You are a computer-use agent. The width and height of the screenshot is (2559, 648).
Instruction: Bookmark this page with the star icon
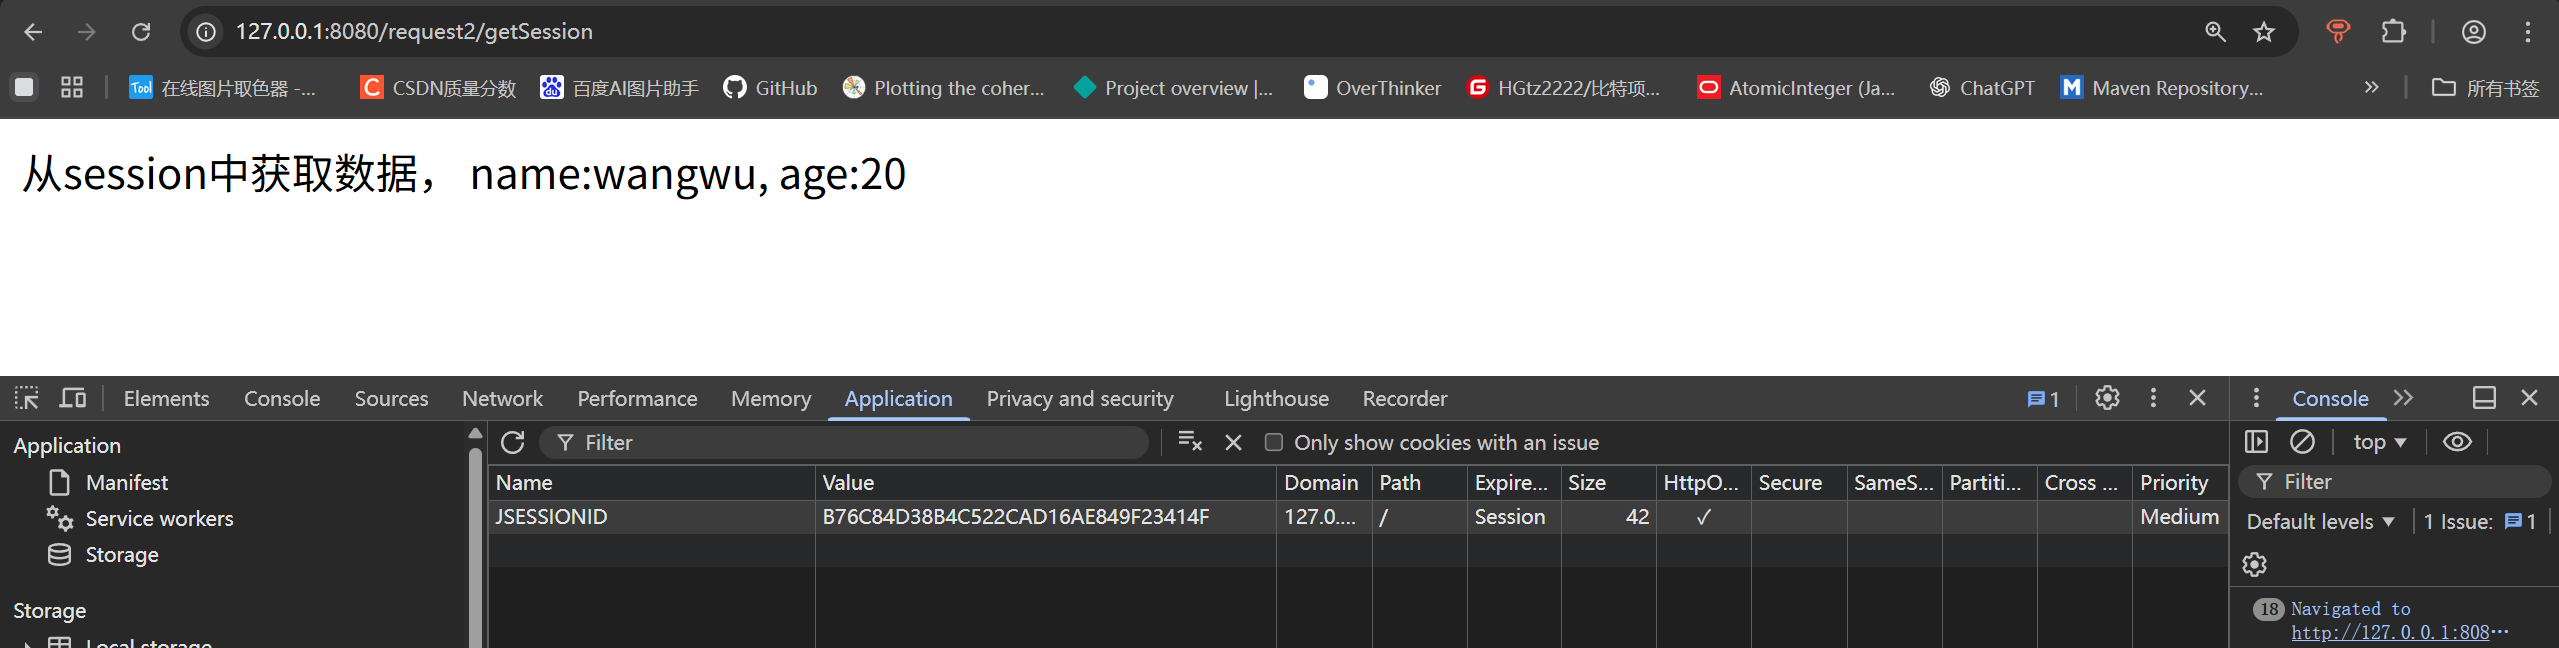pos(2264,32)
